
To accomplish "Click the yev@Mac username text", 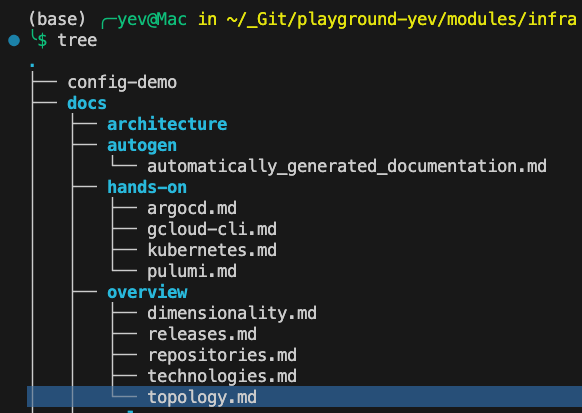I will click(x=152, y=19).
